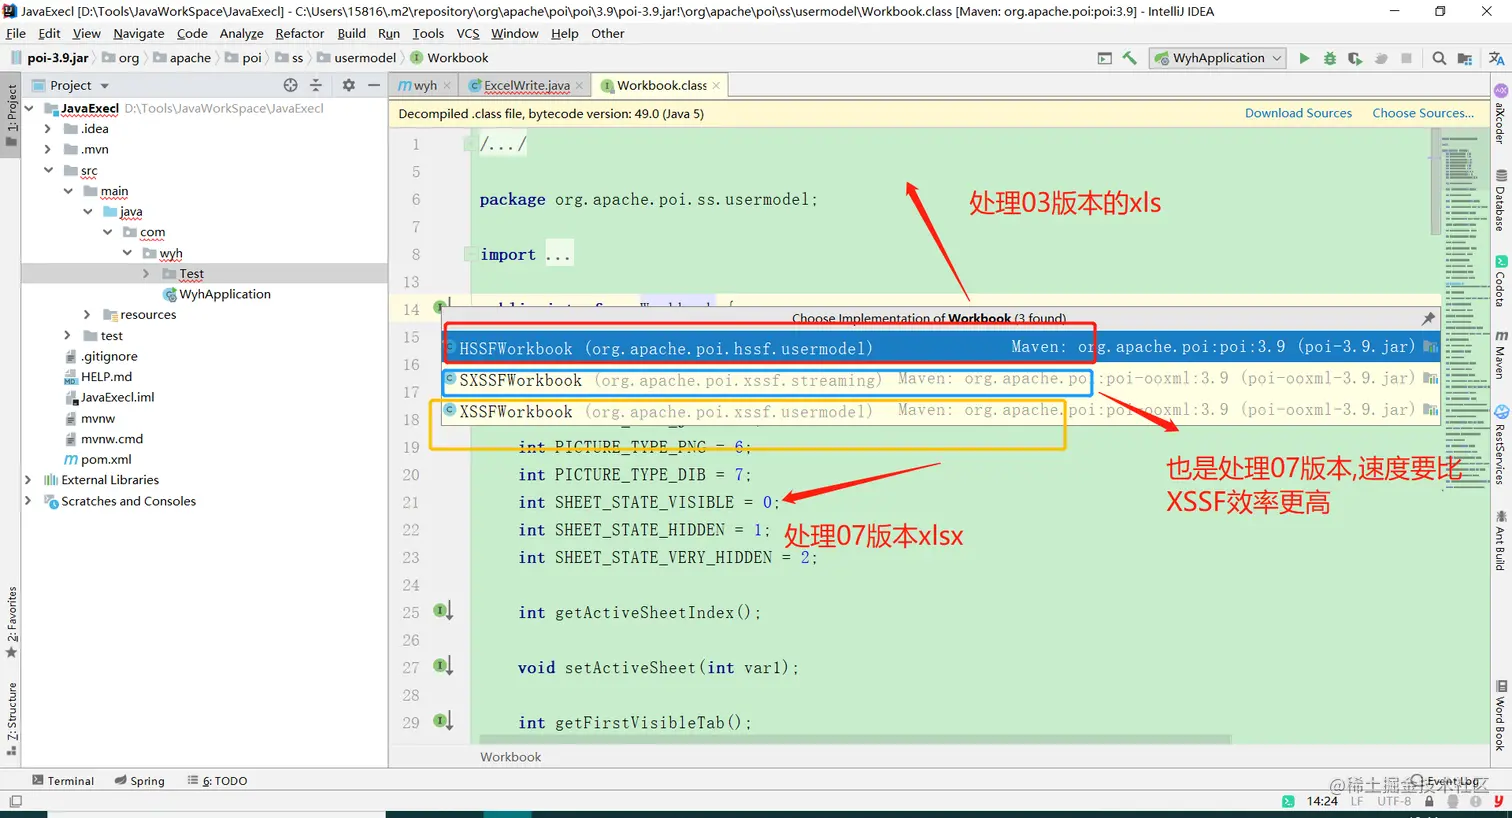1512x818 pixels.
Task: Expand the resources folder
Action: pos(87,314)
